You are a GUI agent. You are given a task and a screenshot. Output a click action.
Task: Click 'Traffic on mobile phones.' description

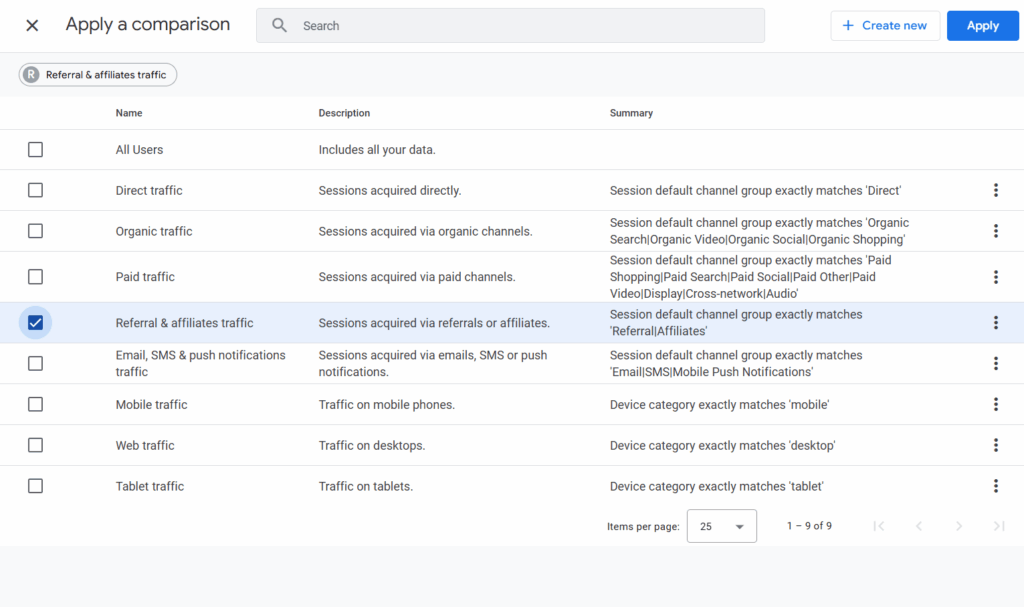point(387,404)
